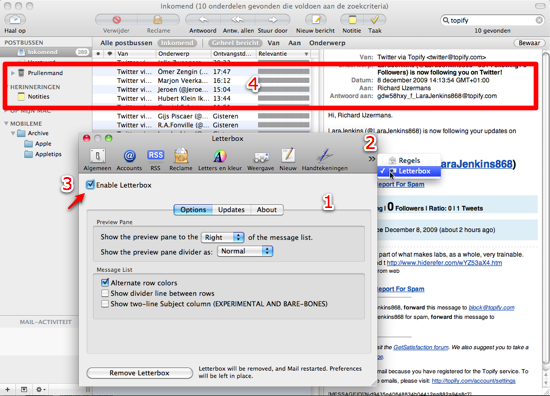550x396 pixels.
Task: Select Onderwerp search scope
Action: (327, 43)
